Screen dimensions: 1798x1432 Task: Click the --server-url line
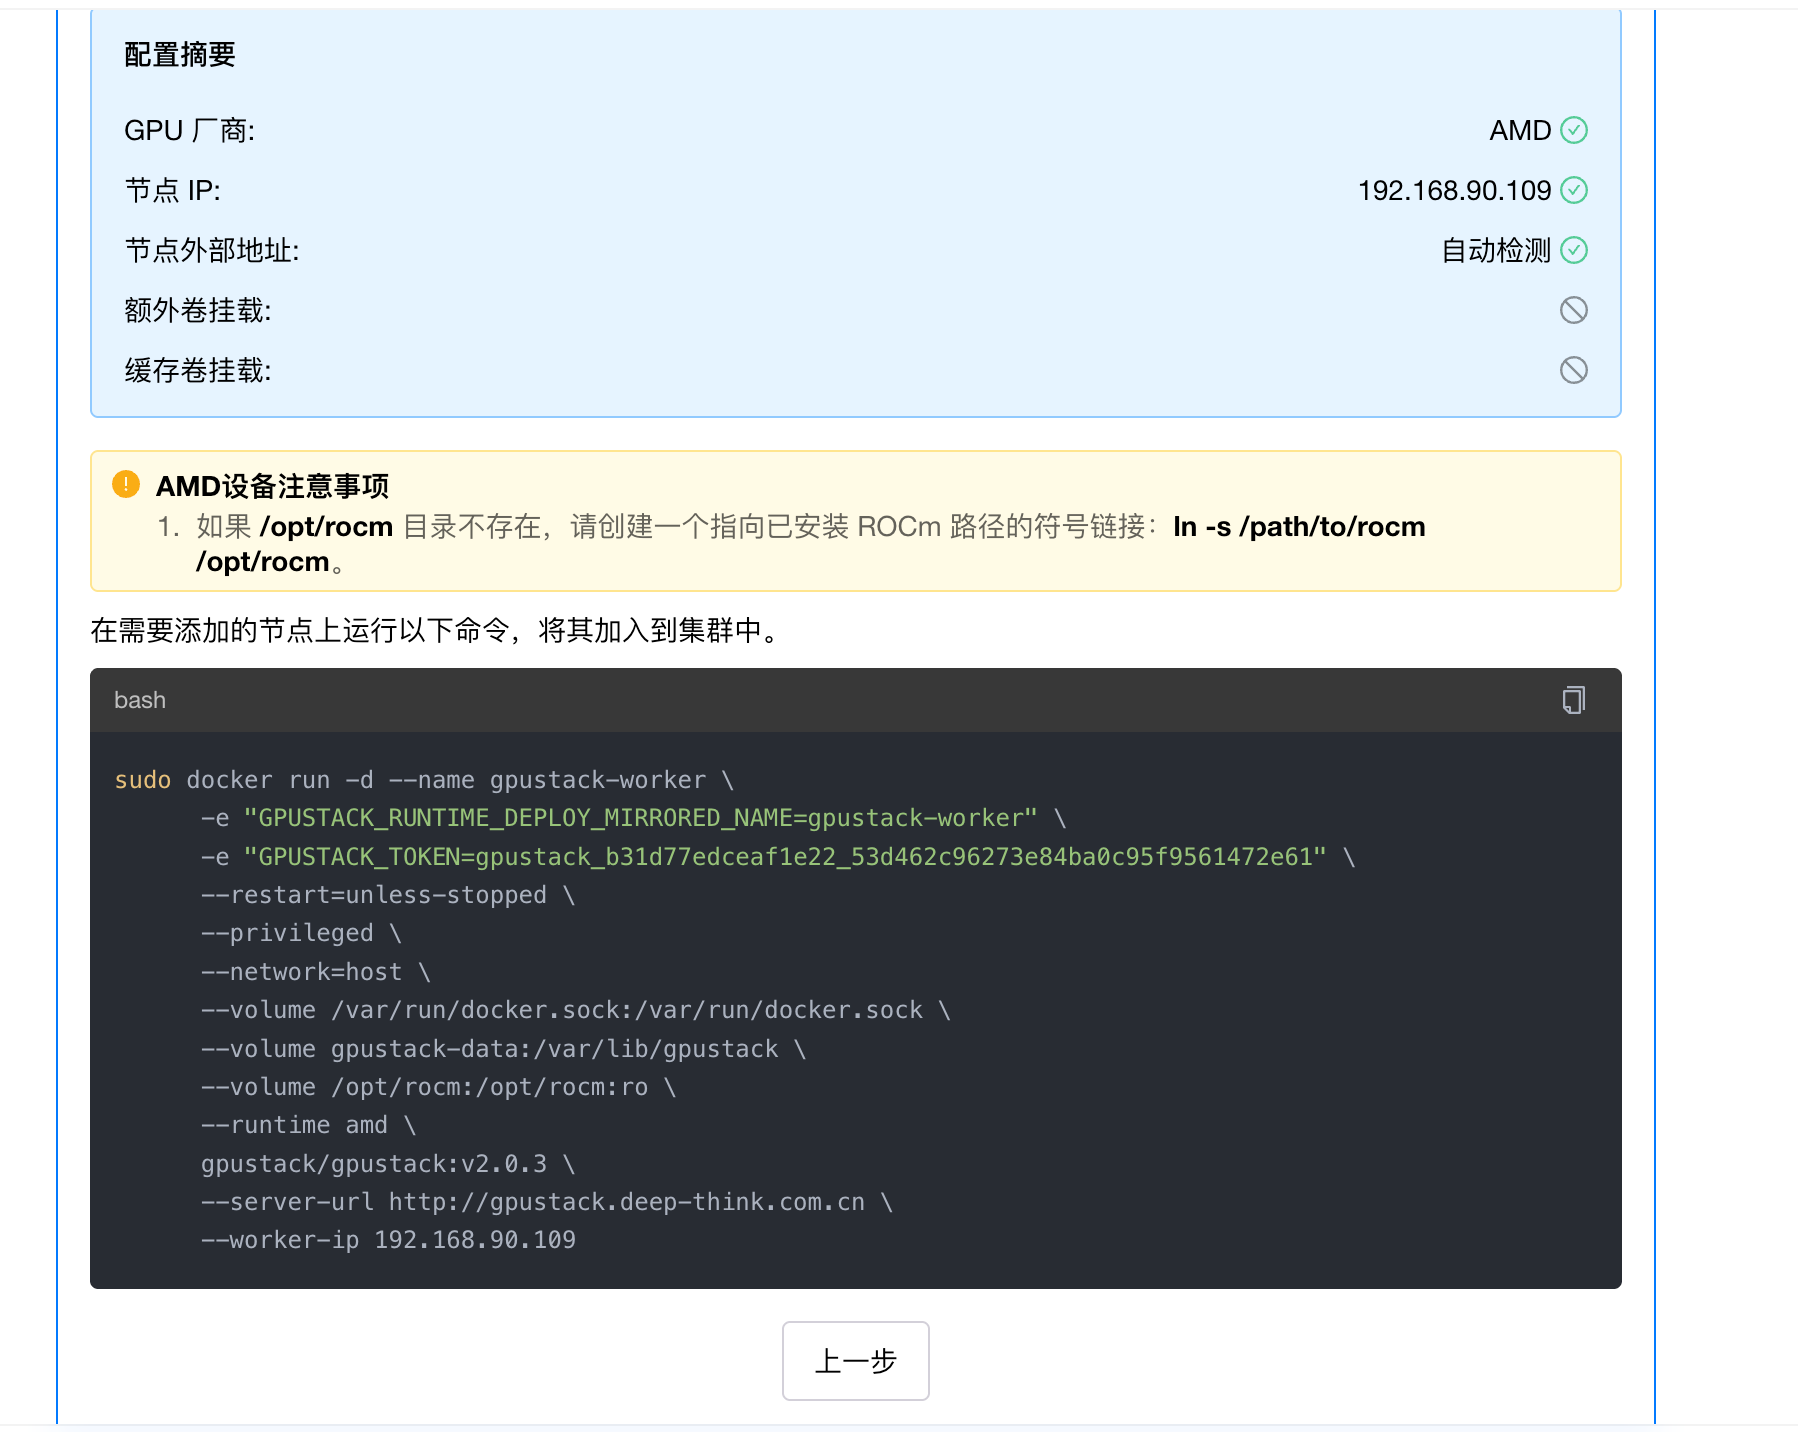pyautogui.click(x=547, y=1202)
